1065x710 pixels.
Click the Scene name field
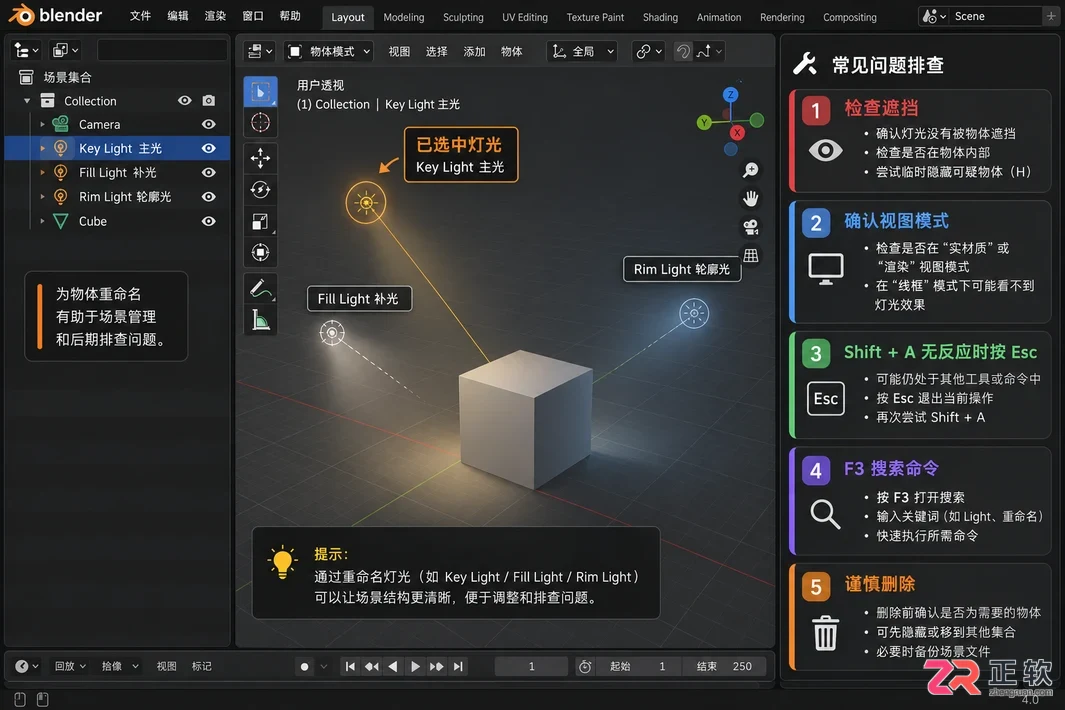[995, 16]
